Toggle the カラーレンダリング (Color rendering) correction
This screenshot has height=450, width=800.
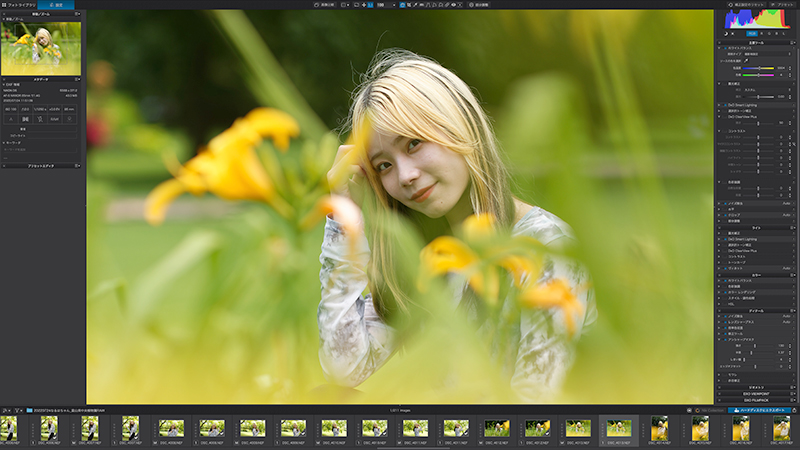[725, 292]
